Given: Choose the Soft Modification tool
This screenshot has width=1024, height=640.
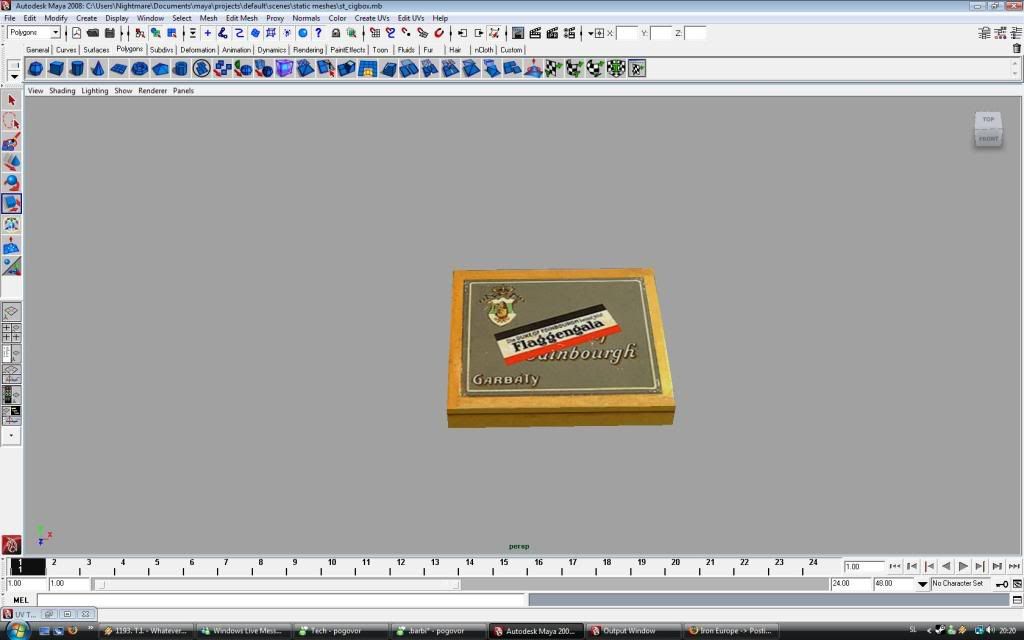Looking at the screenshot, I should 11,246.
